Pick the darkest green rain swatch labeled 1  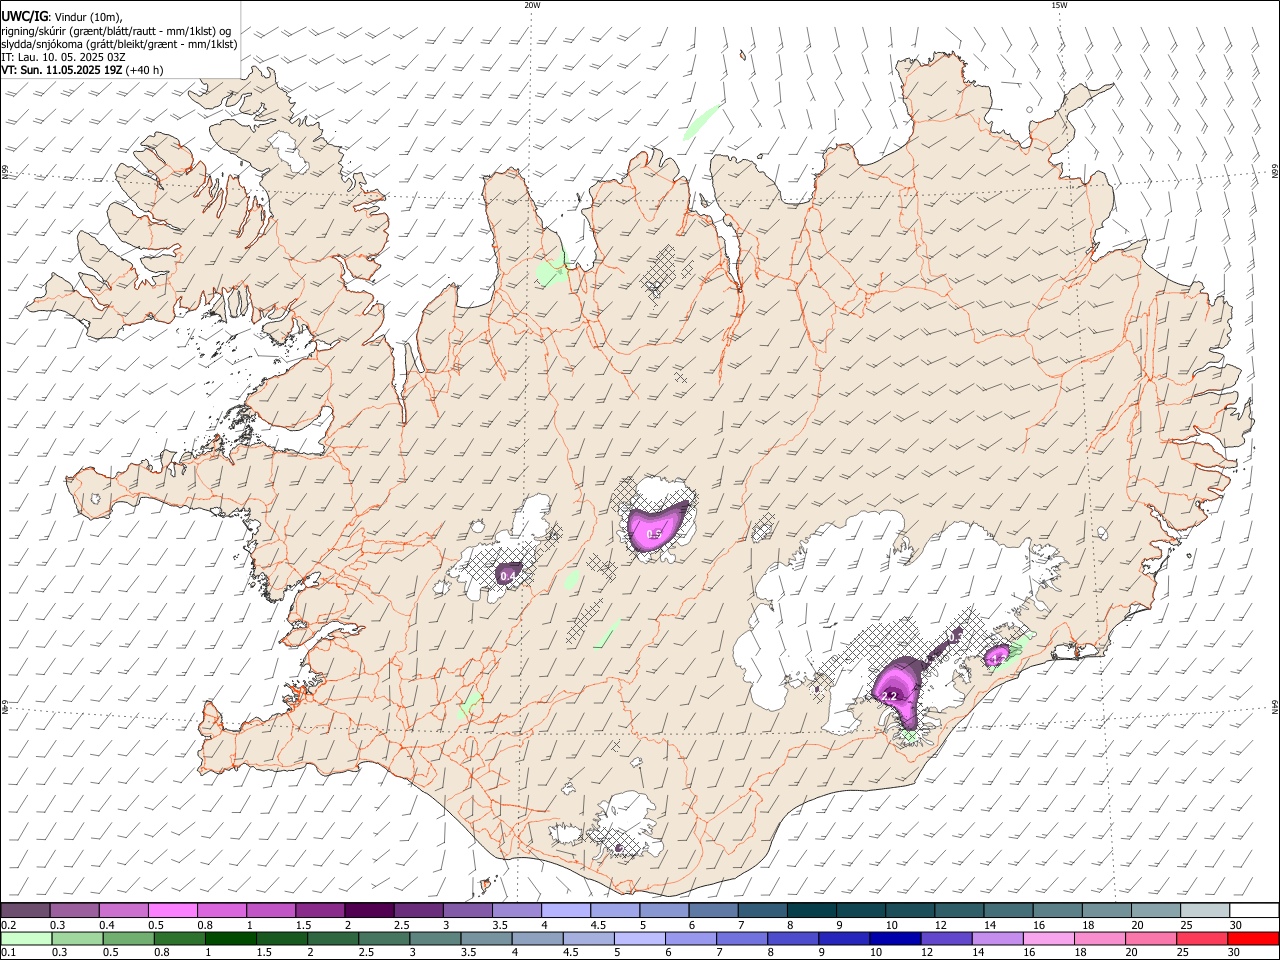[x=231, y=938]
